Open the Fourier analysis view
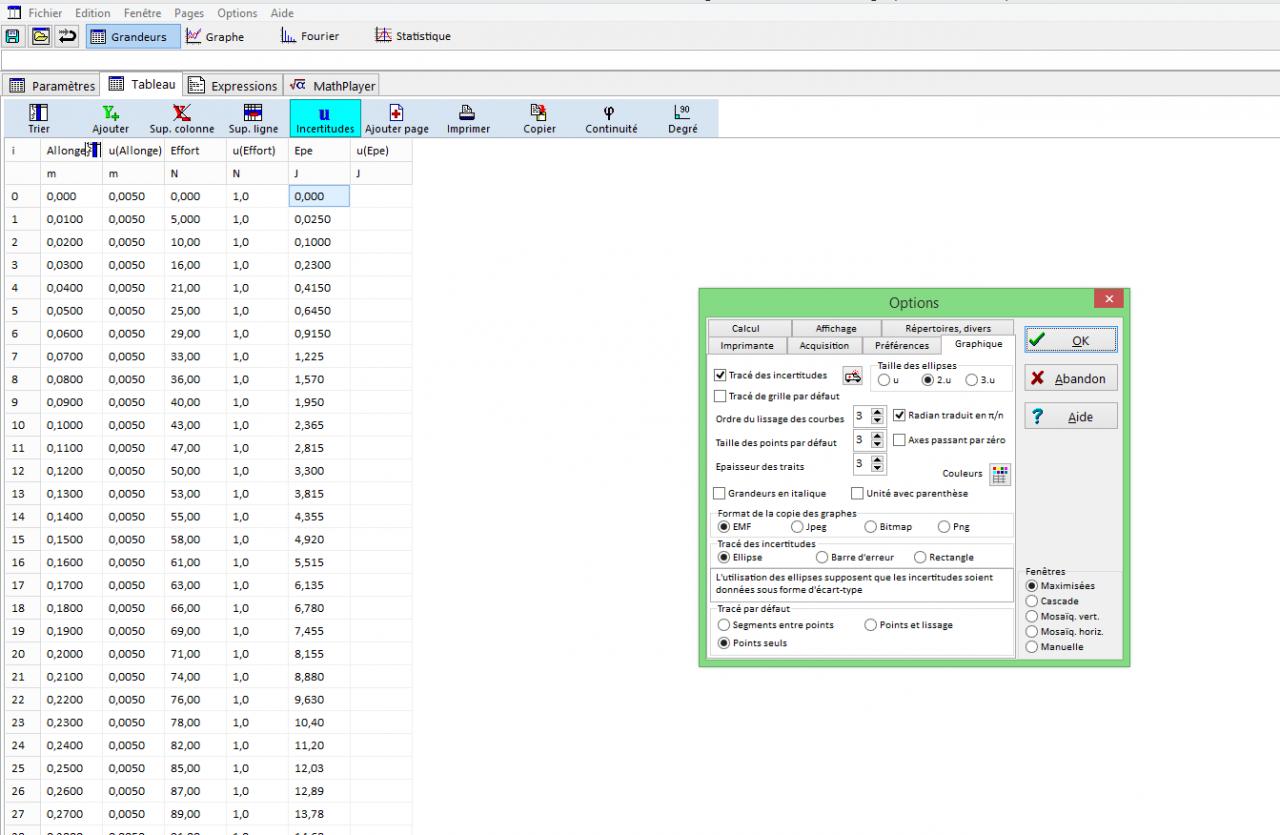This screenshot has width=1280, height=835. pyautogui.click(x=310, y=36)
